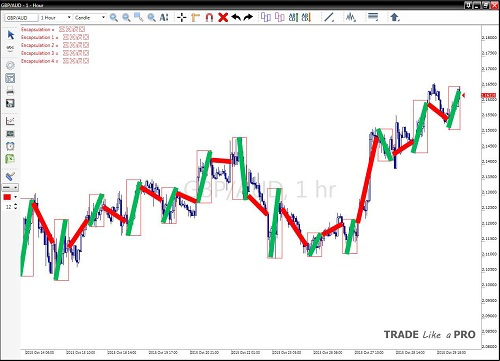Select the abc text tool in the sidebar
Viewport: 500px width, 361px height.
point(10,48)
